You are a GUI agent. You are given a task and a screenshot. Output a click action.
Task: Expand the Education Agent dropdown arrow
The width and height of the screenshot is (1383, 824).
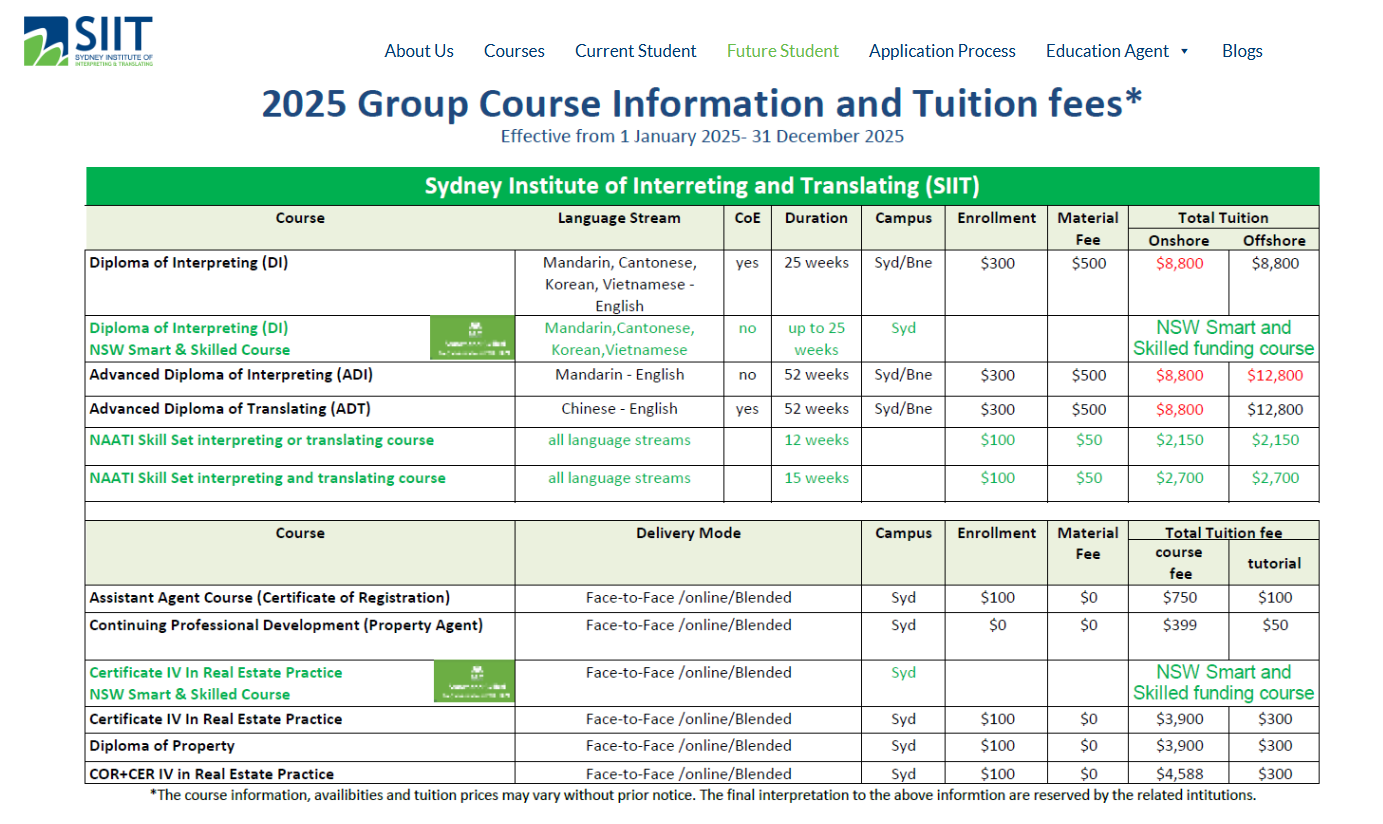click(x=1185, y=51)
